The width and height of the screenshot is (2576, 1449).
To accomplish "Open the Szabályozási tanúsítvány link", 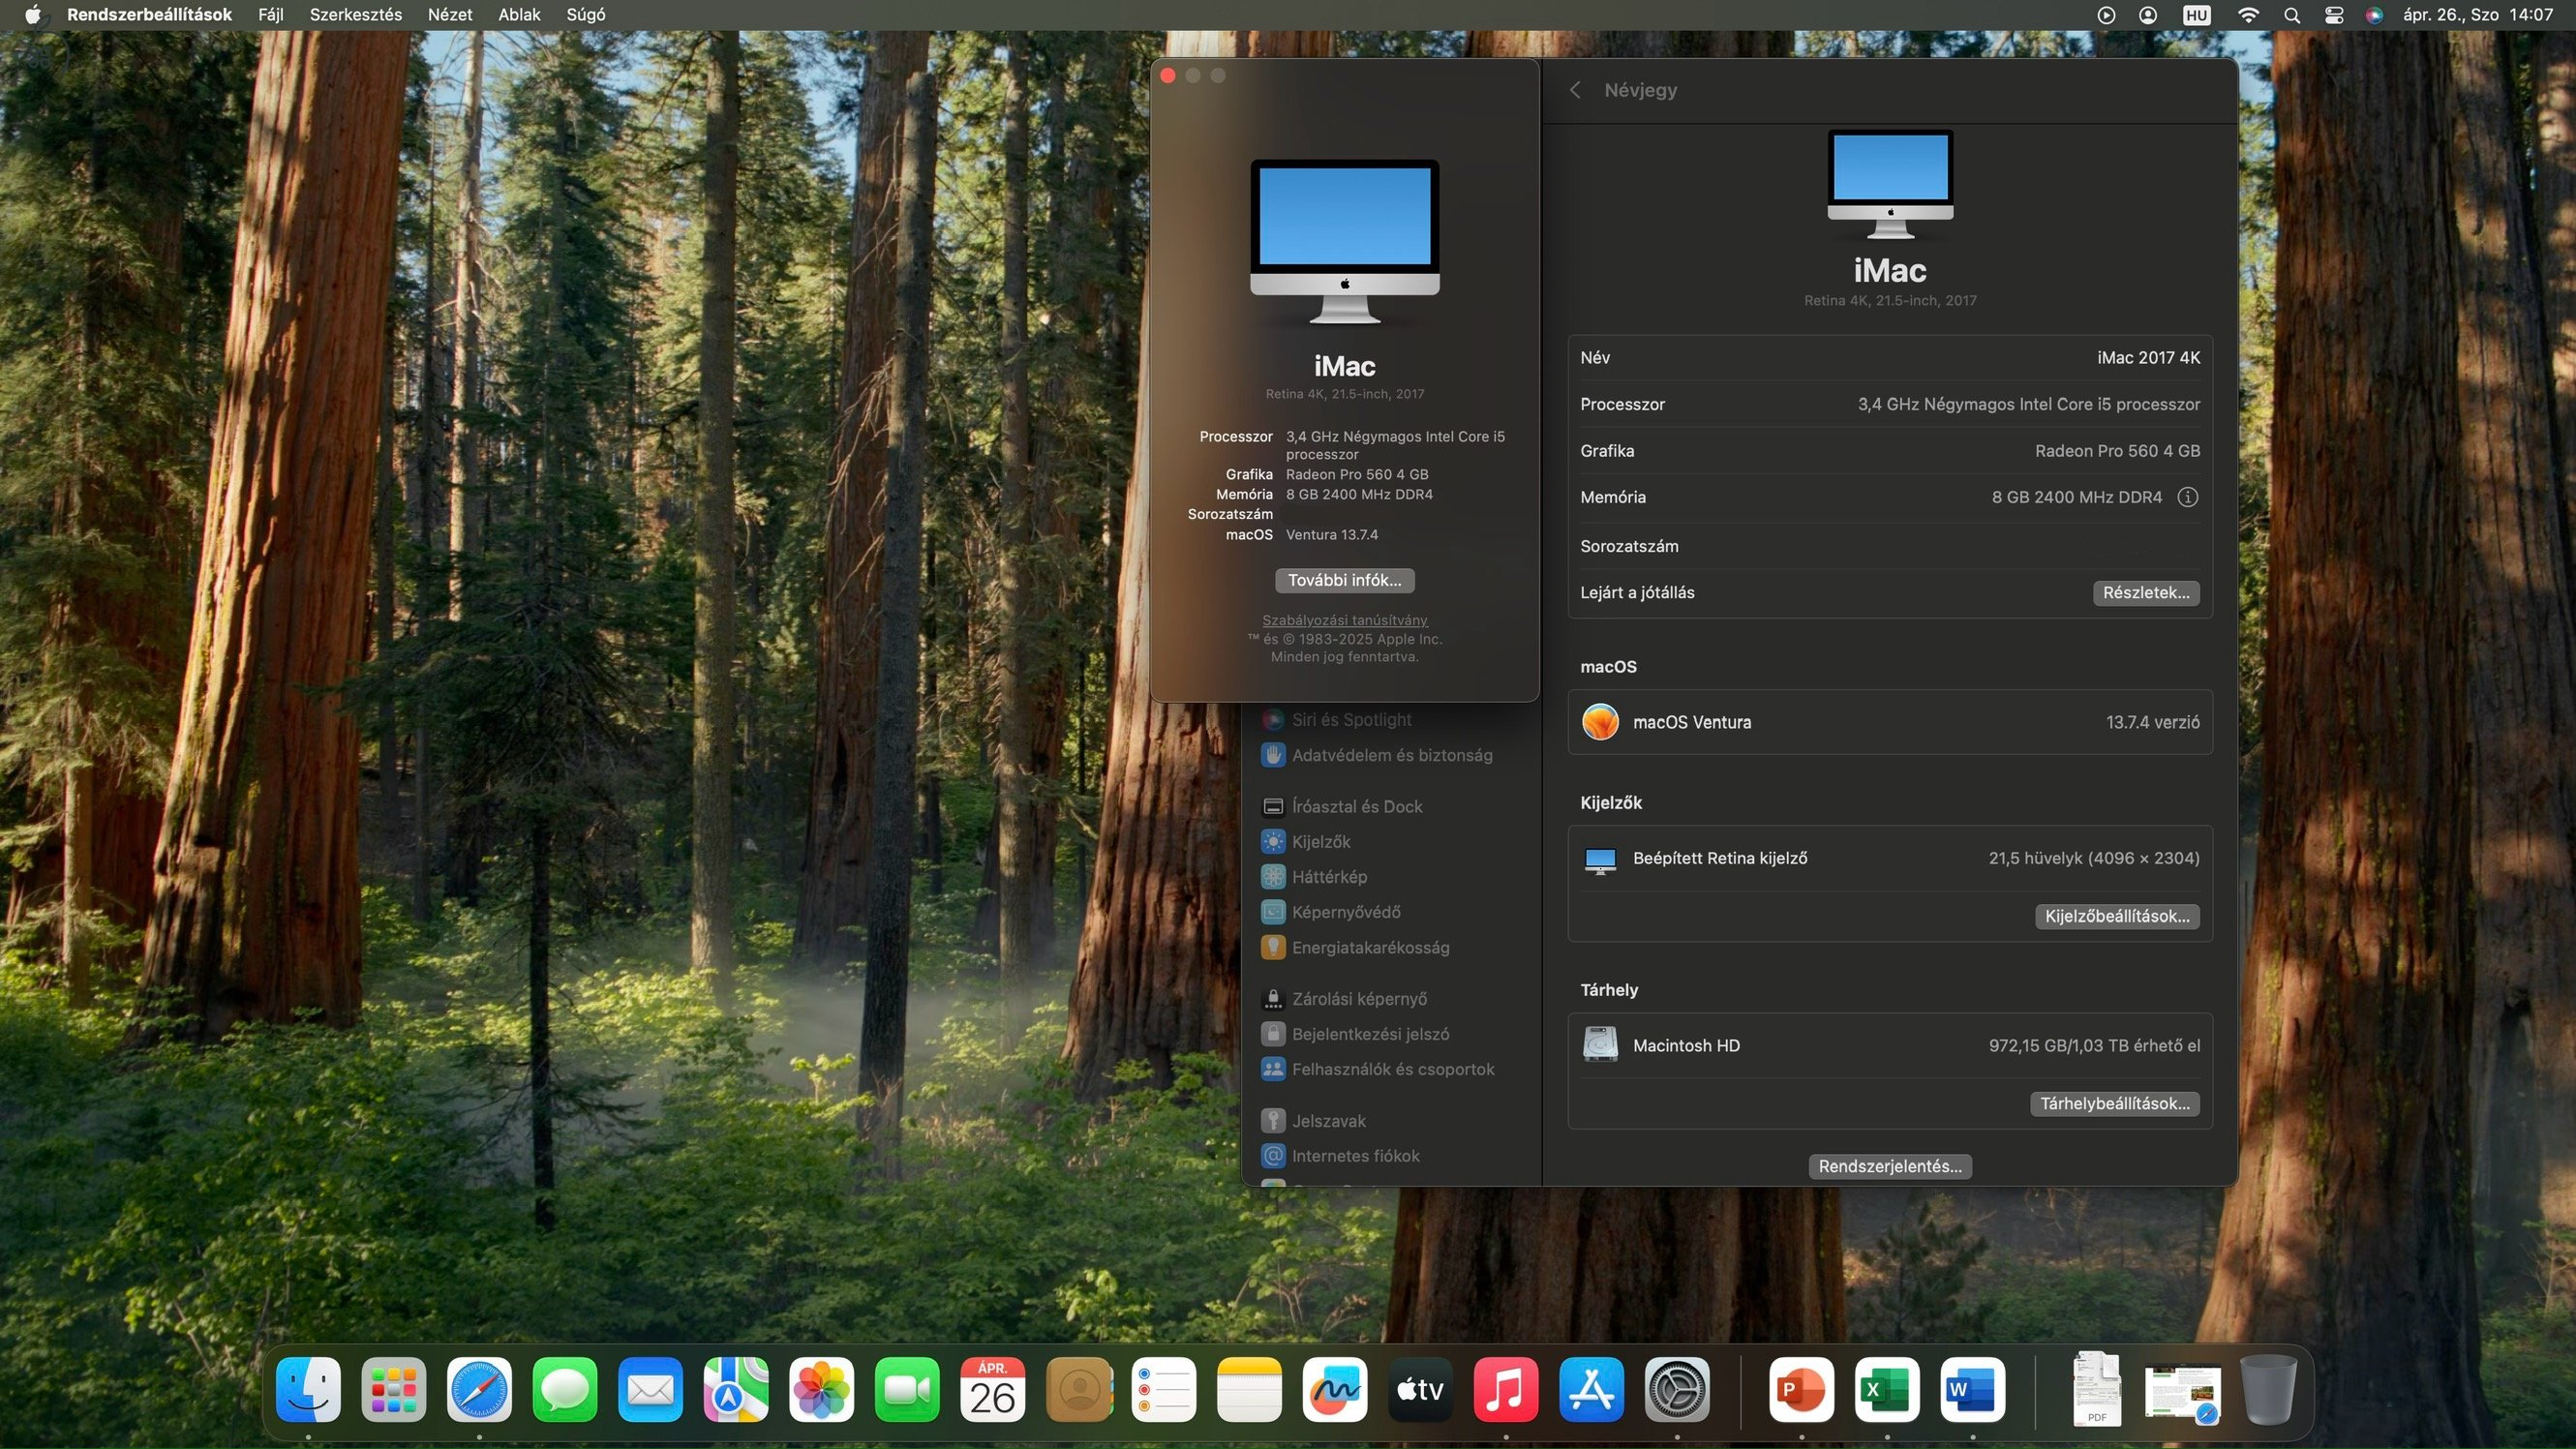I will 1344,620.
